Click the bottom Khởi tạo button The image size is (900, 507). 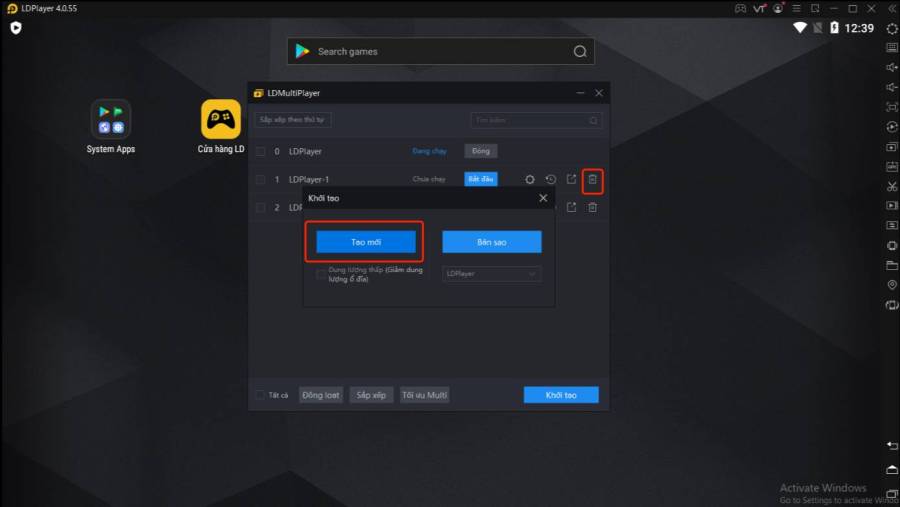pos(561,395)
